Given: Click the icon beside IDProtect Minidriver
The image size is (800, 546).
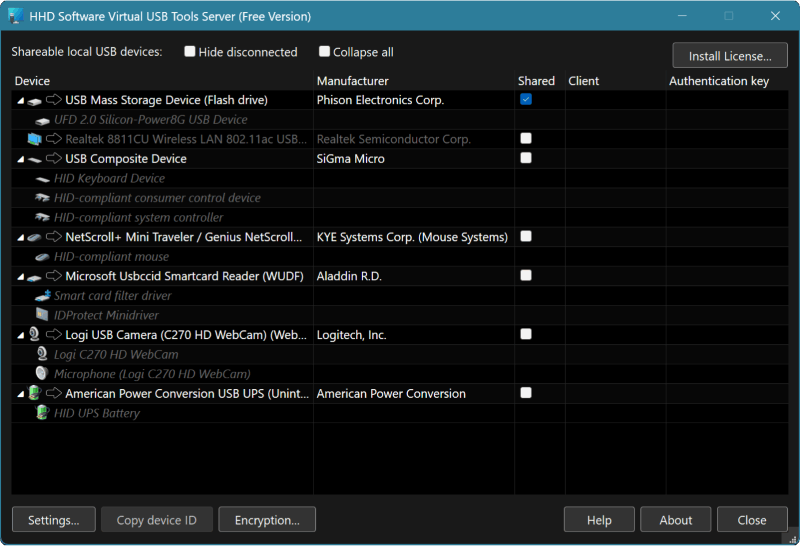Looking at the screenshot, I should pos(42,315).
